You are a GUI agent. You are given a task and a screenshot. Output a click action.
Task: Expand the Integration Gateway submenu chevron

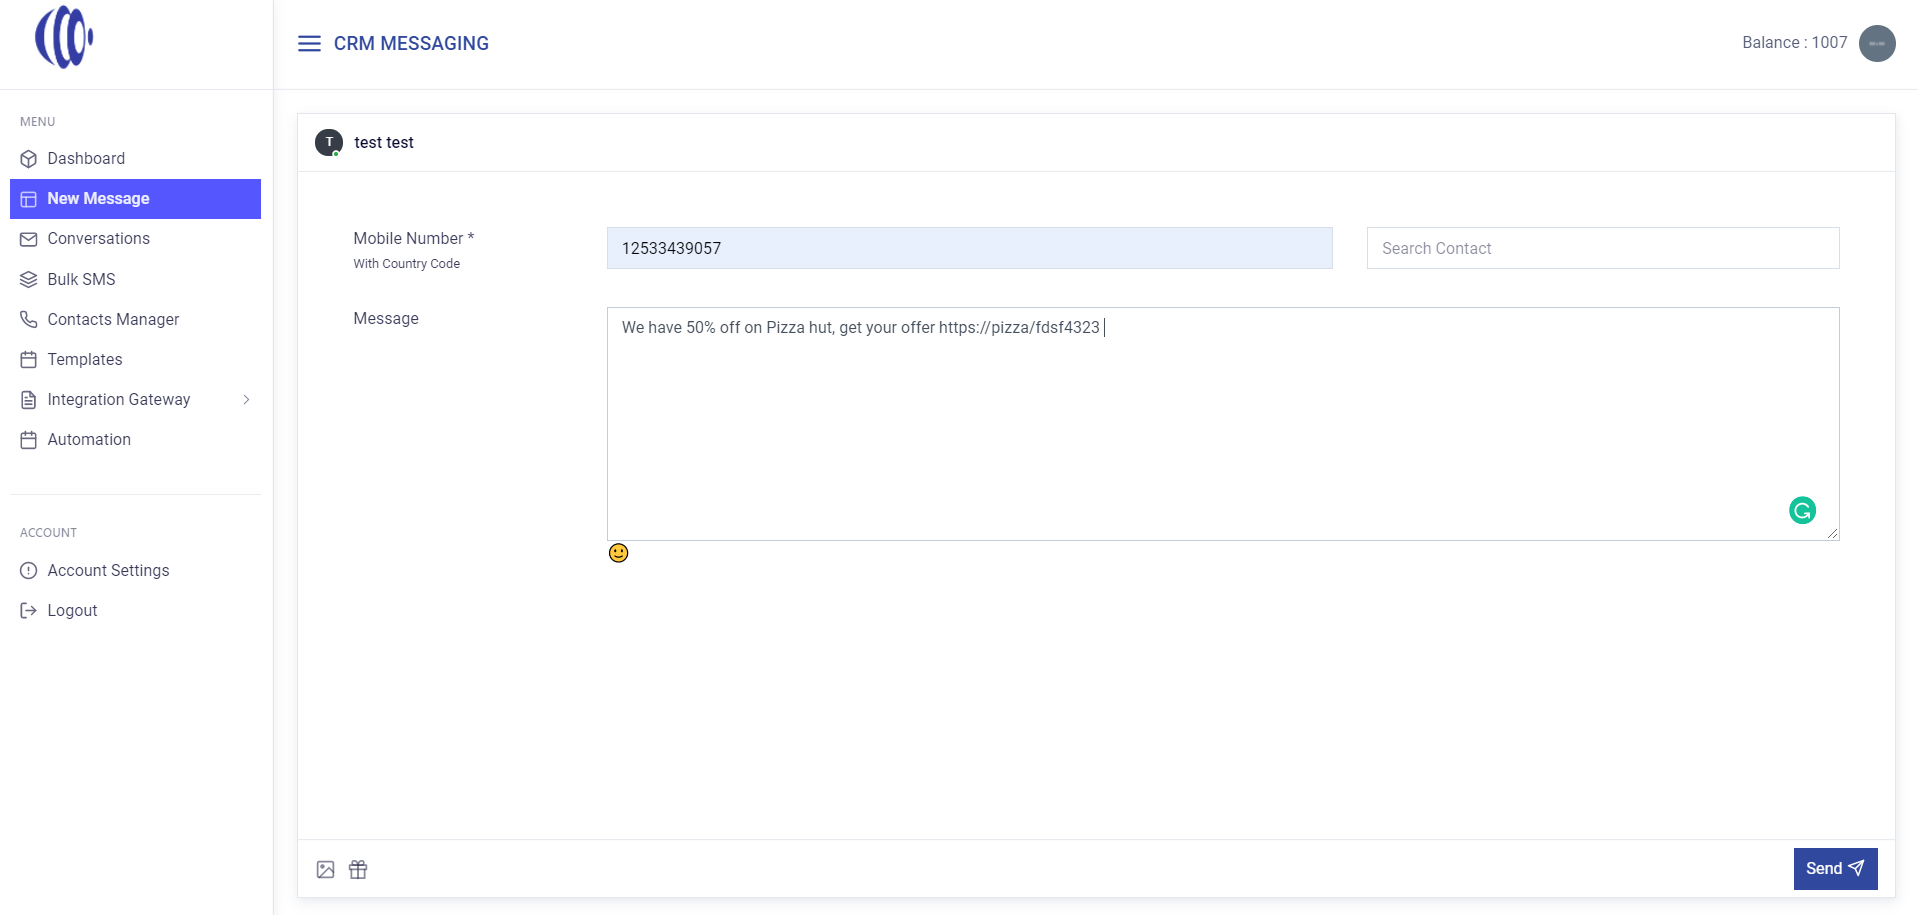tap(246, 399)
